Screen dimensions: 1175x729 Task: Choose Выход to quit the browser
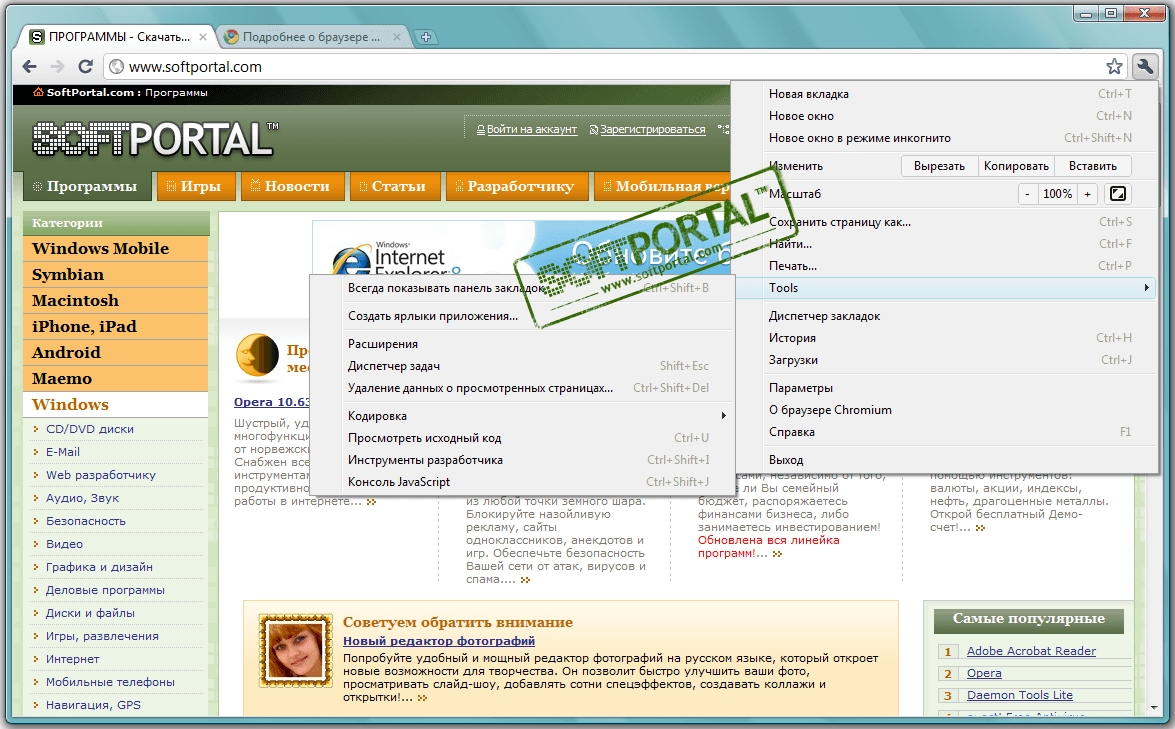click(946, 460)
